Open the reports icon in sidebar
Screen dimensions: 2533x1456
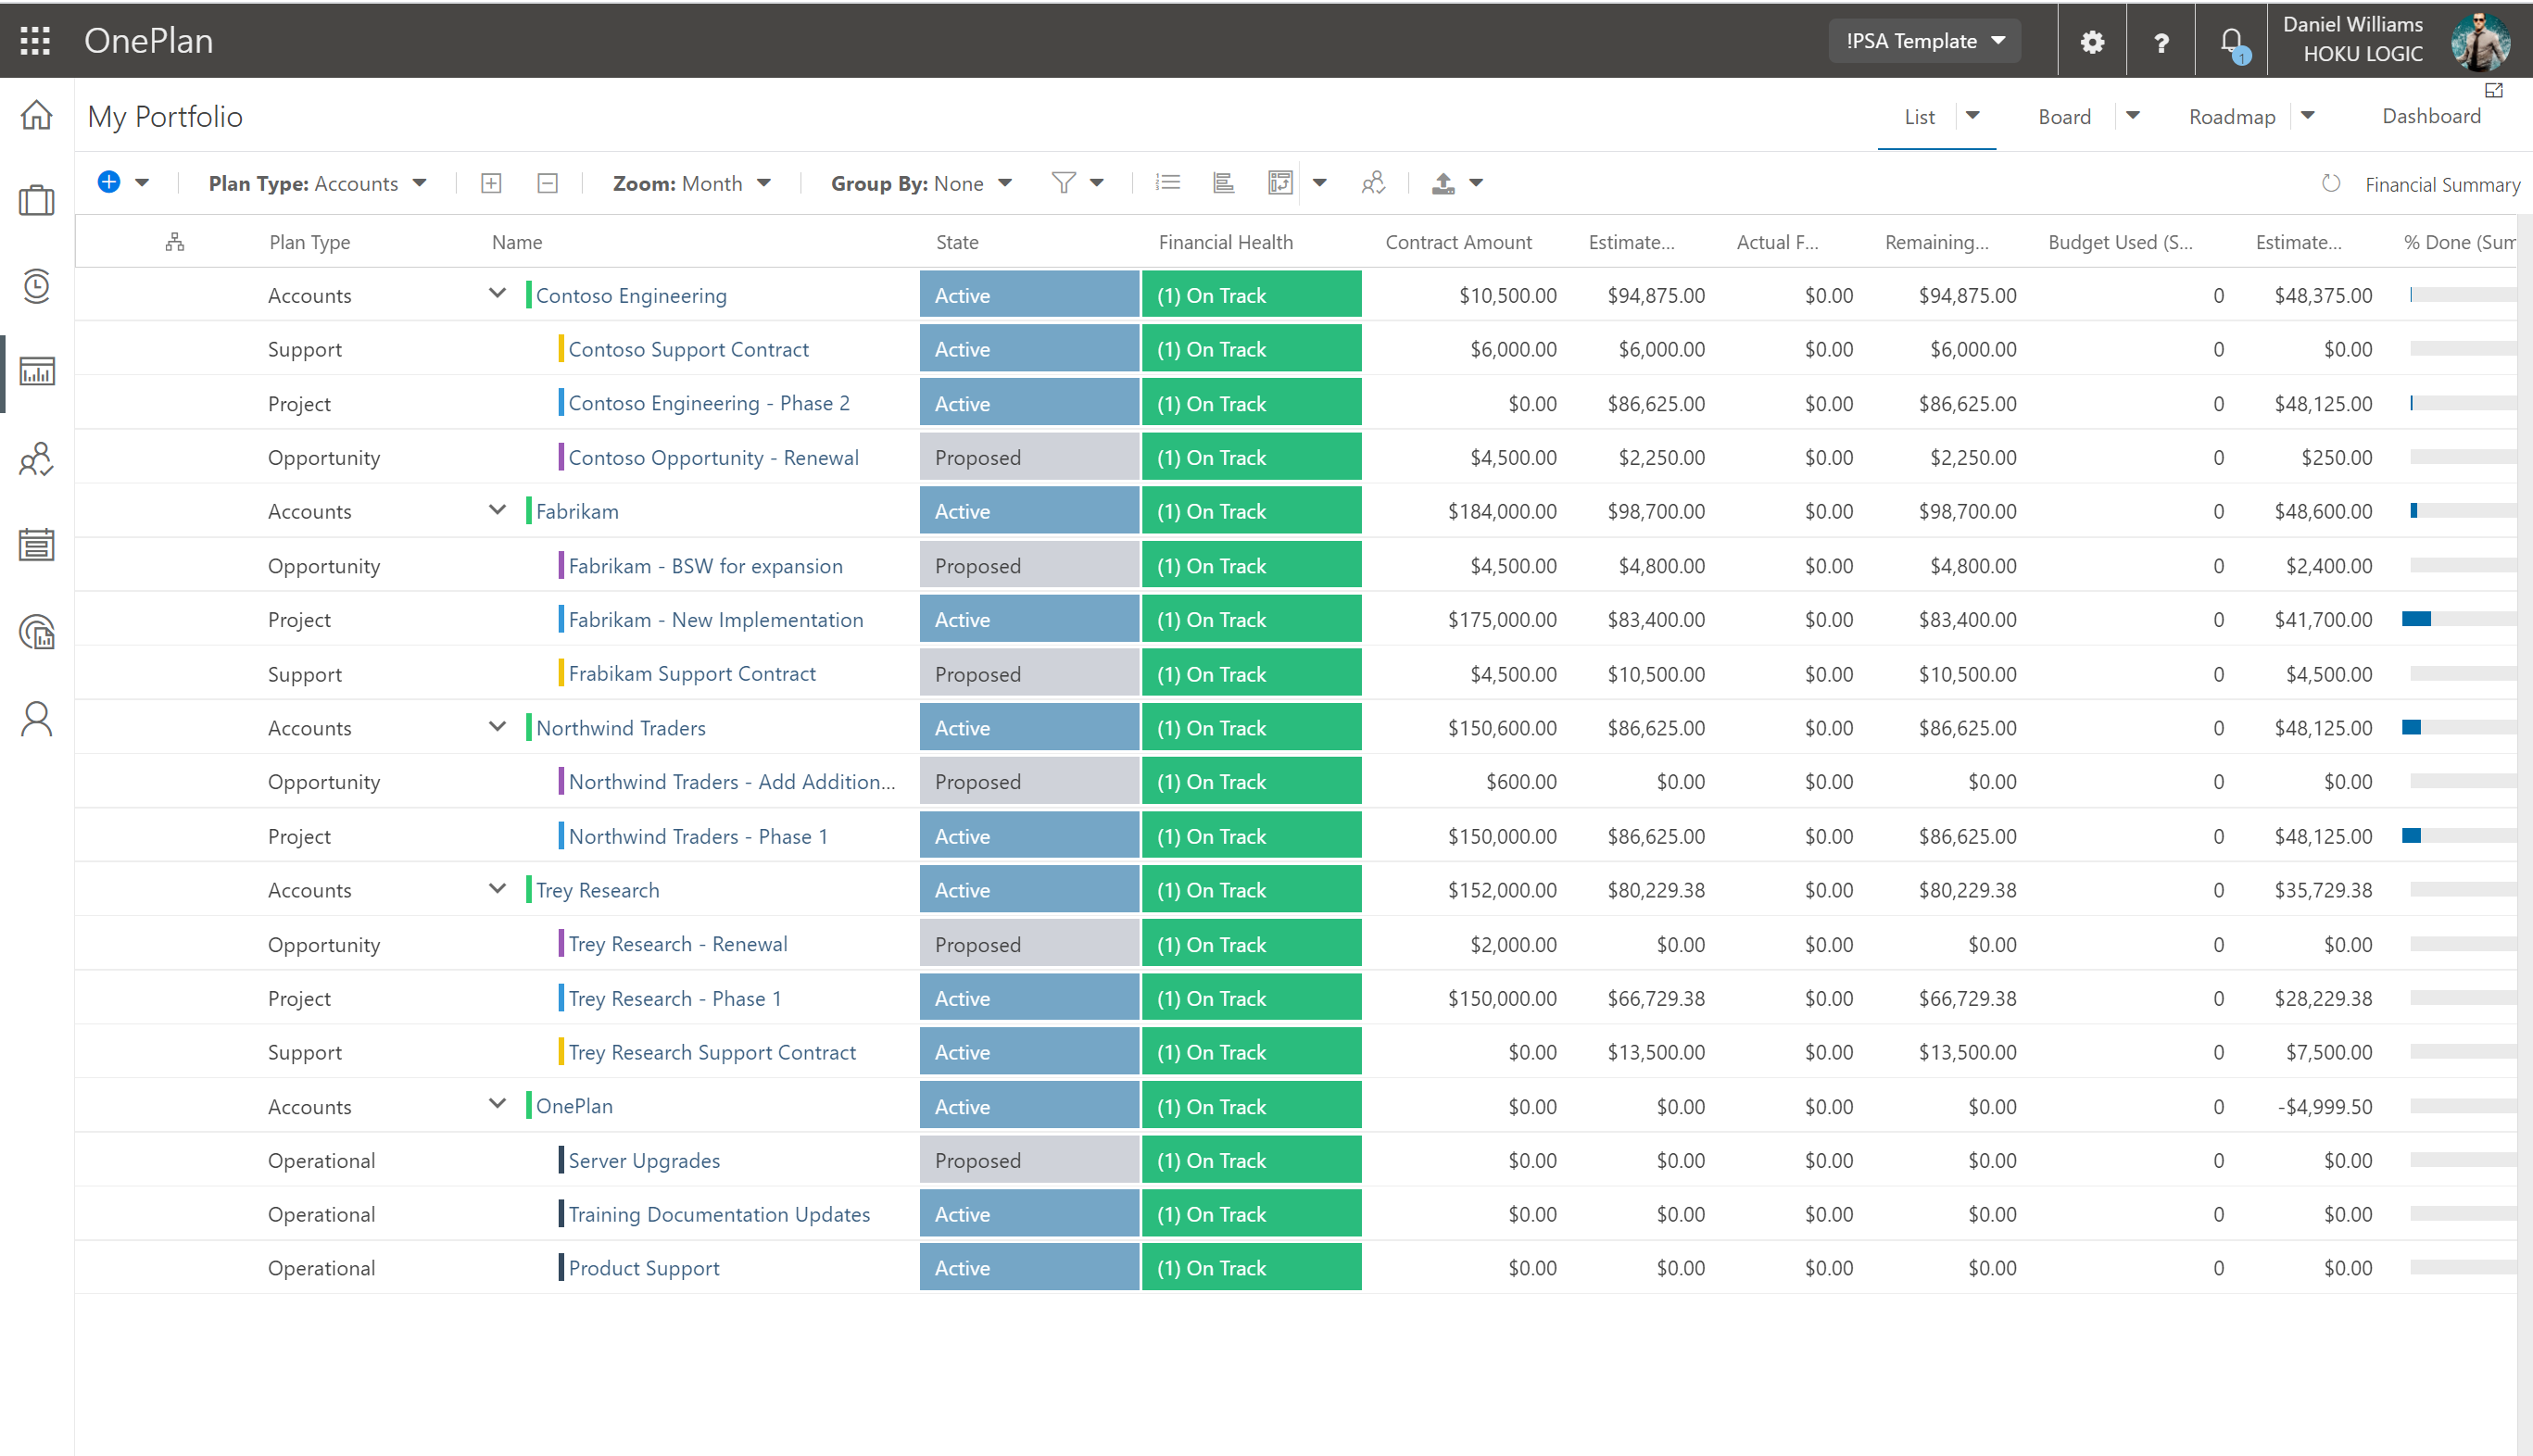coord(37,632)
